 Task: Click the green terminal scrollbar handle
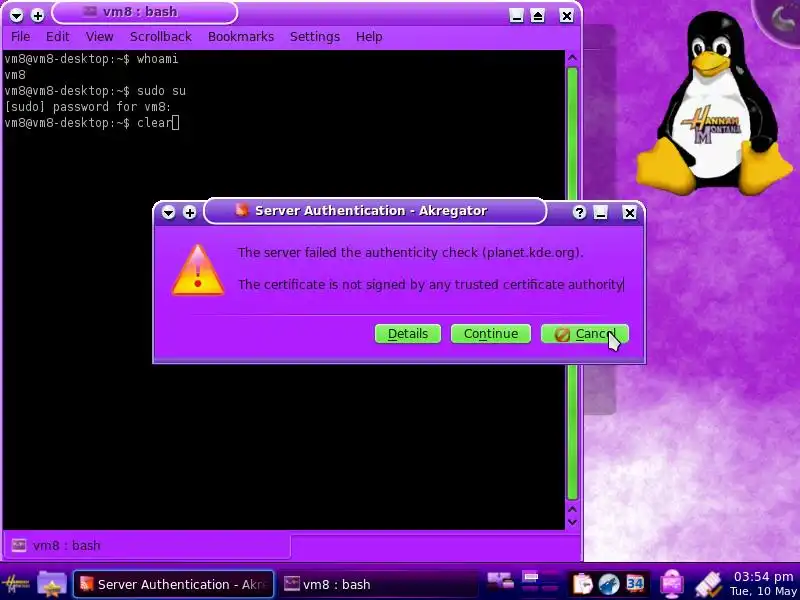[x=572, y=283]
